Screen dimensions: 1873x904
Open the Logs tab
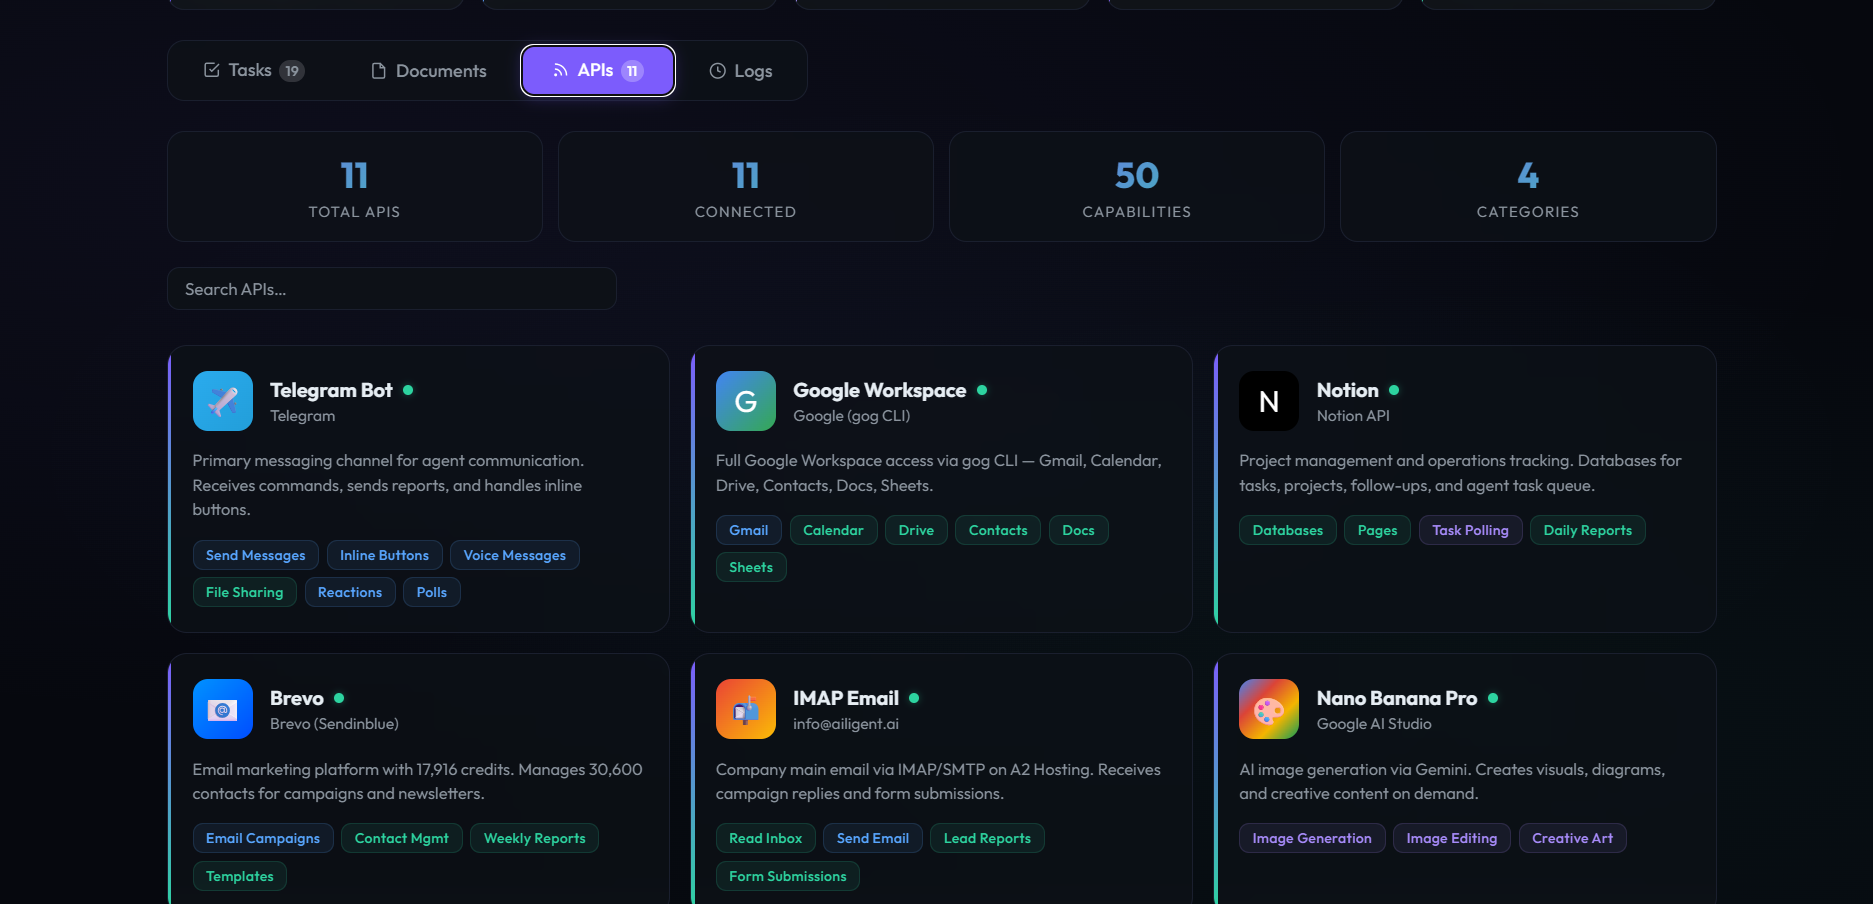tap(741, 71)
